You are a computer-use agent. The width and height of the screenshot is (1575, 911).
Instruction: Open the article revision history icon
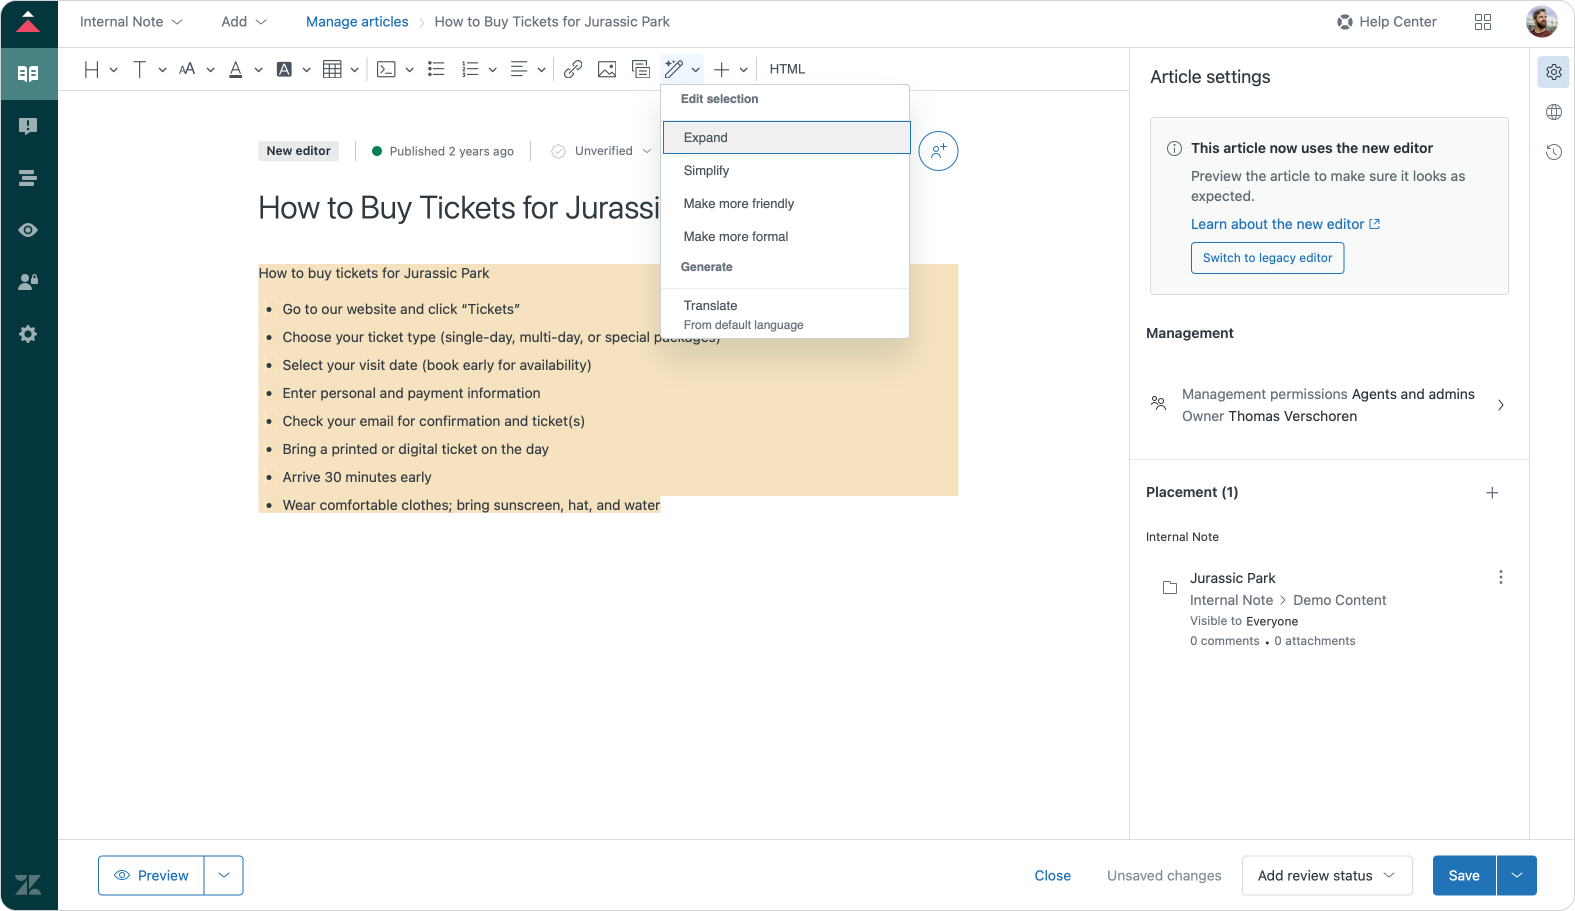[1554, 152]
